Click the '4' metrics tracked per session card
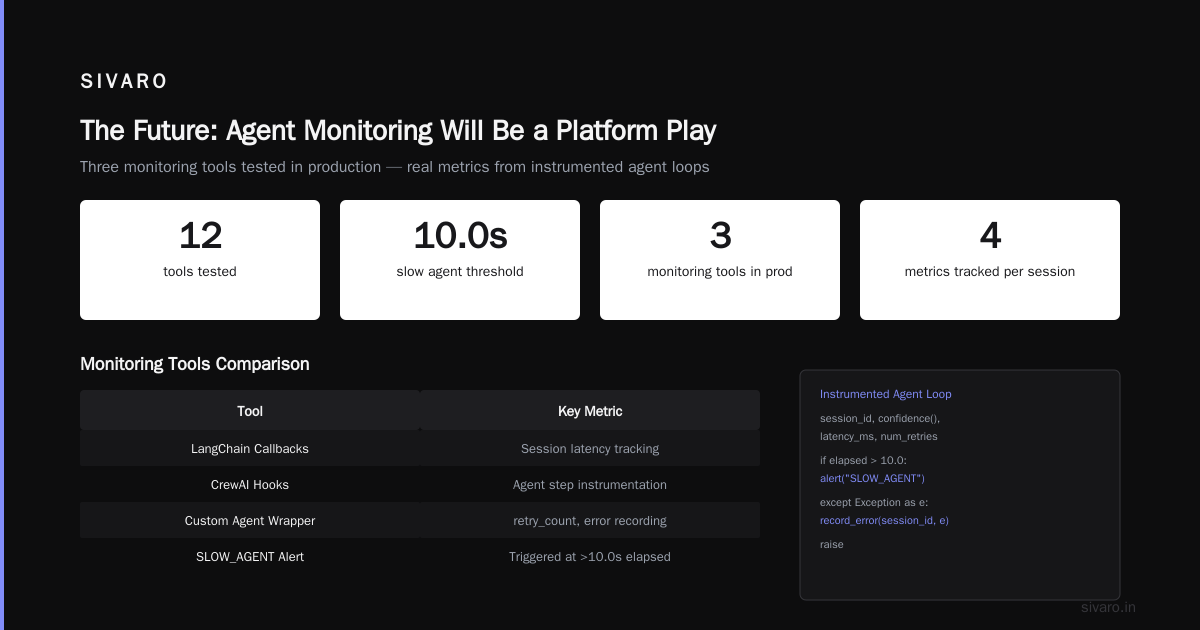This screenshot has width=1200, height=630. pos(990,260)
